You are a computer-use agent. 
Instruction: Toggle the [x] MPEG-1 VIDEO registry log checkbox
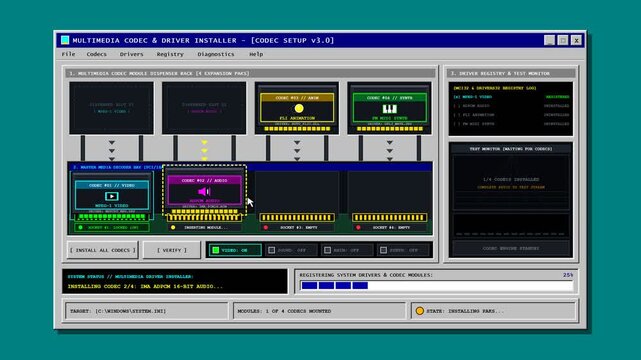point(456,97)
